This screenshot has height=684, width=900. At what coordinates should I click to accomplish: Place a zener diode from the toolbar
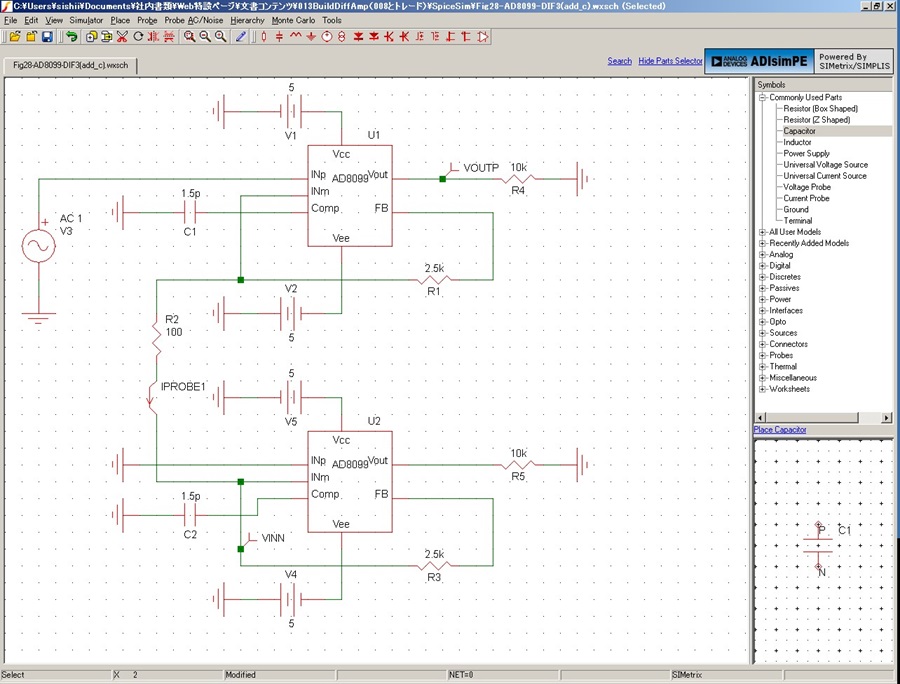pyautogui.click(x=374, y=37)
